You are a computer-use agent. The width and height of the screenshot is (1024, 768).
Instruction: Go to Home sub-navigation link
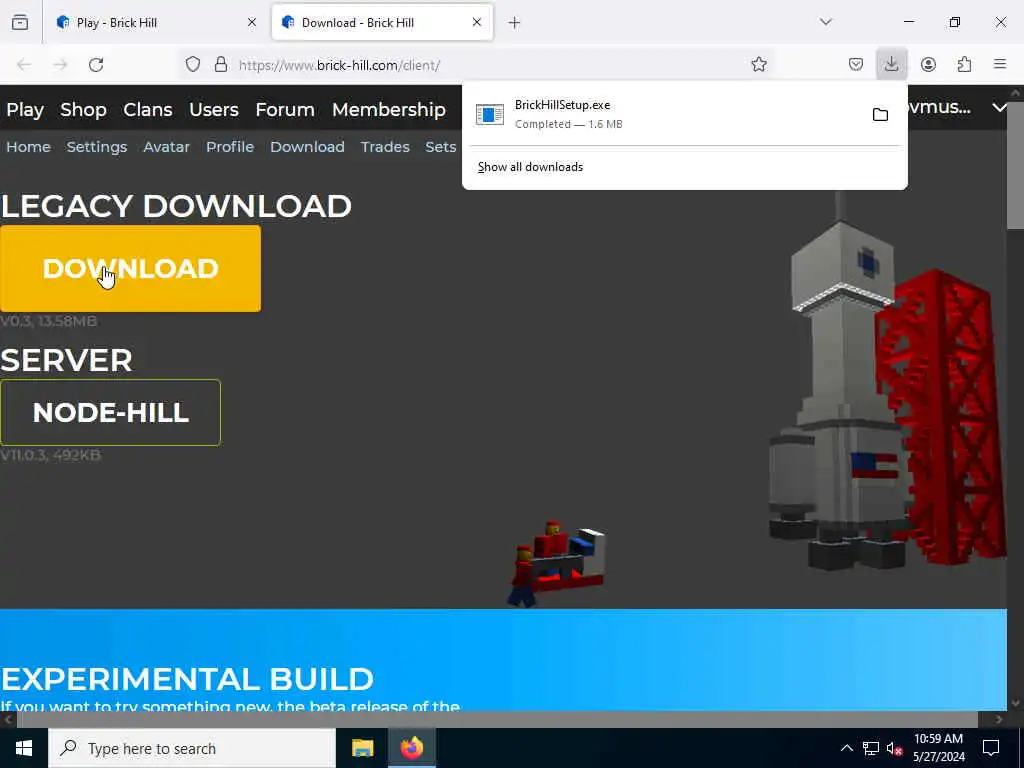point(28,146)
